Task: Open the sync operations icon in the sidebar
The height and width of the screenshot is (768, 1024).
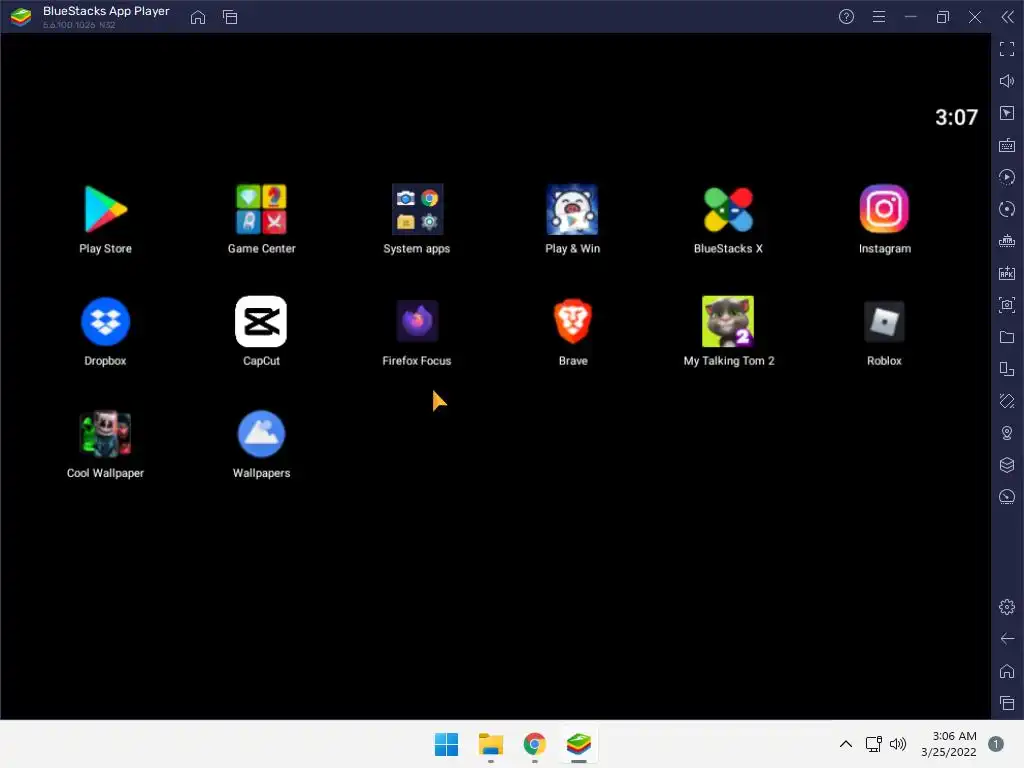Action: [x=1007, y=209]
